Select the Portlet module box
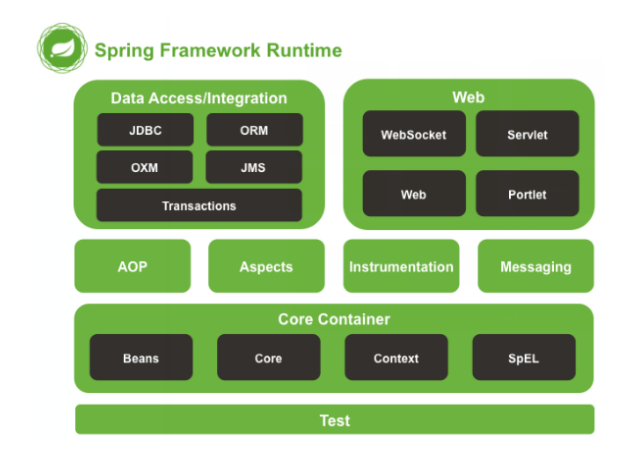The height and width of the screenshot is (458, 634). [527, 194]
